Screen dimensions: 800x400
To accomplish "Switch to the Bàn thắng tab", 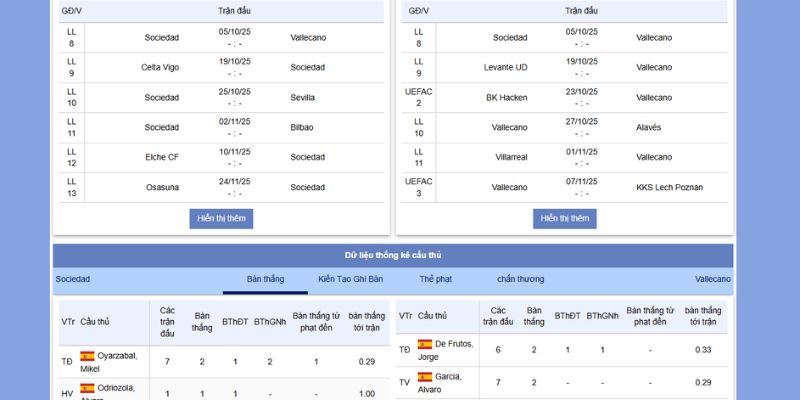I will point(265,279).
